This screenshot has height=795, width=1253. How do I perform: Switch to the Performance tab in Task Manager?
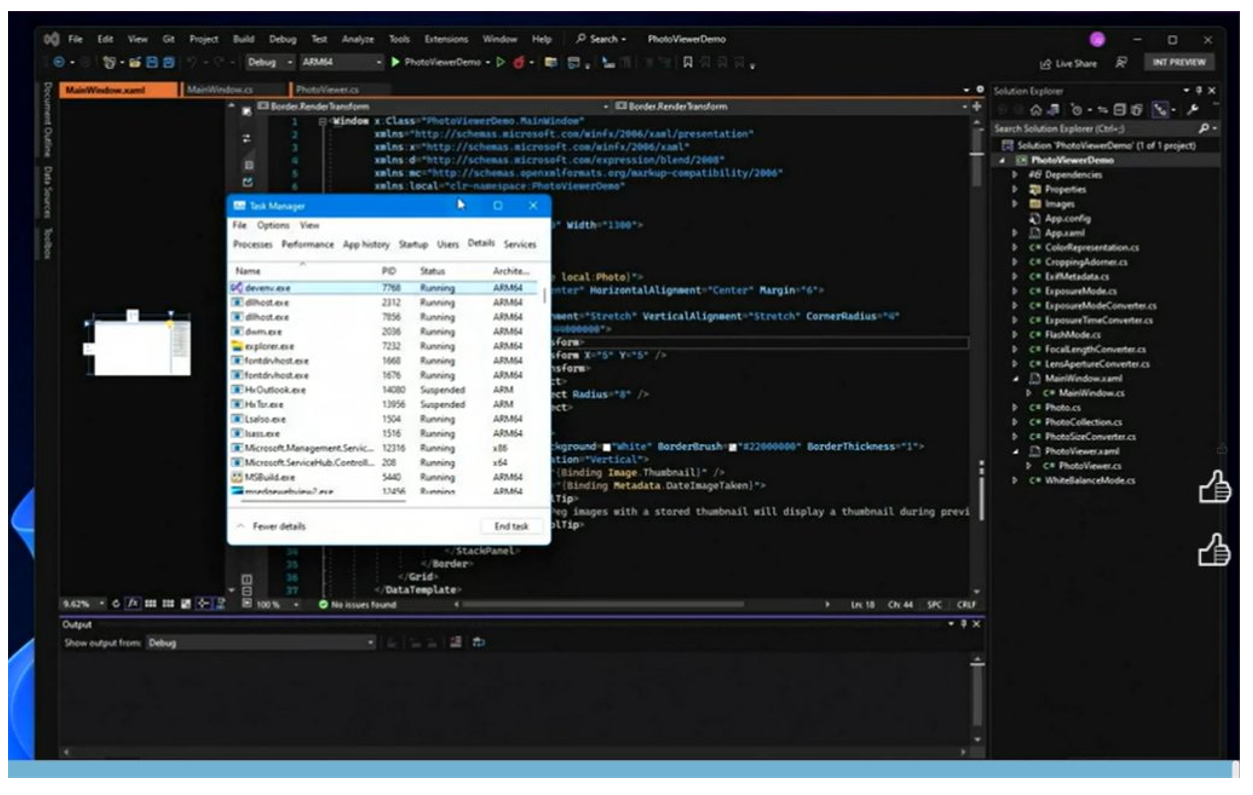click(x=307, y=244)
